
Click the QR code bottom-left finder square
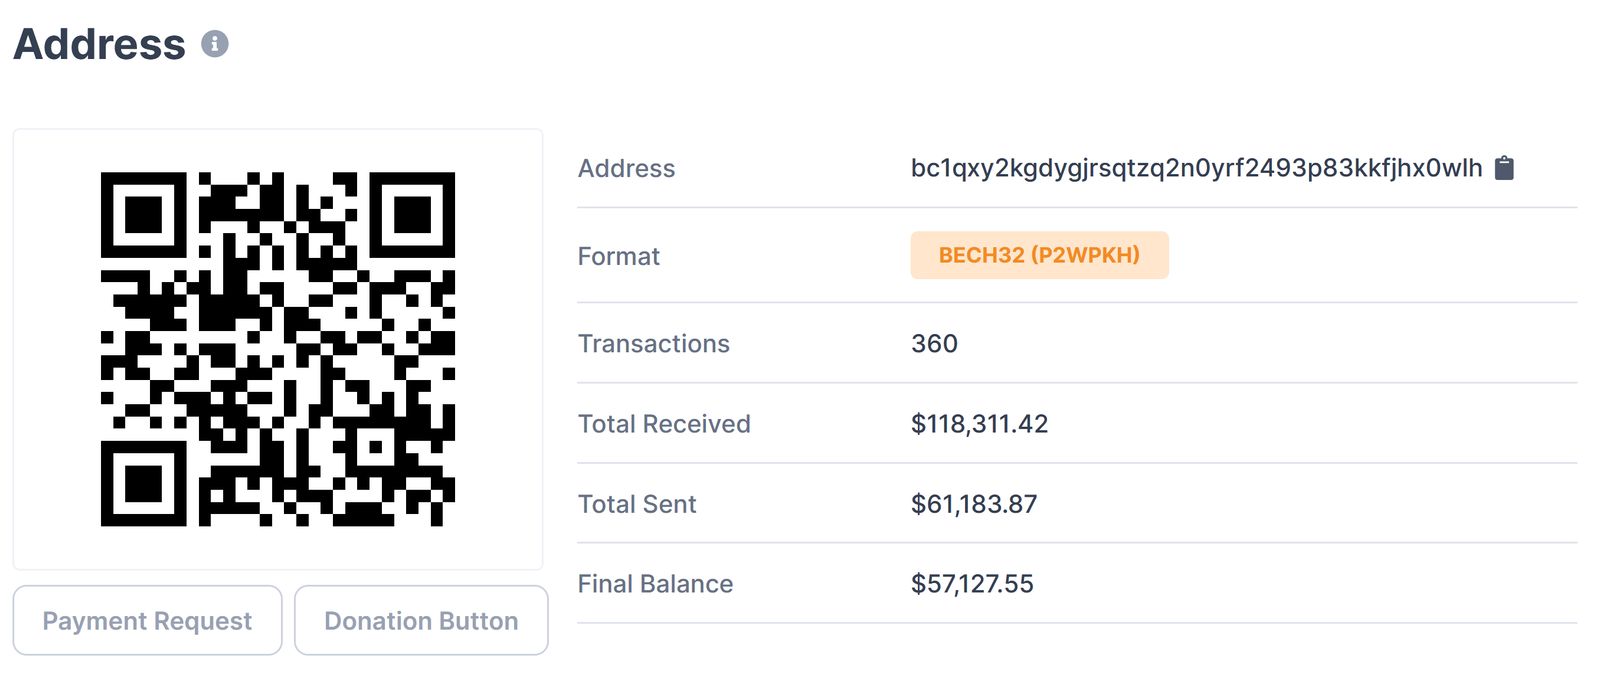(143, 484)
